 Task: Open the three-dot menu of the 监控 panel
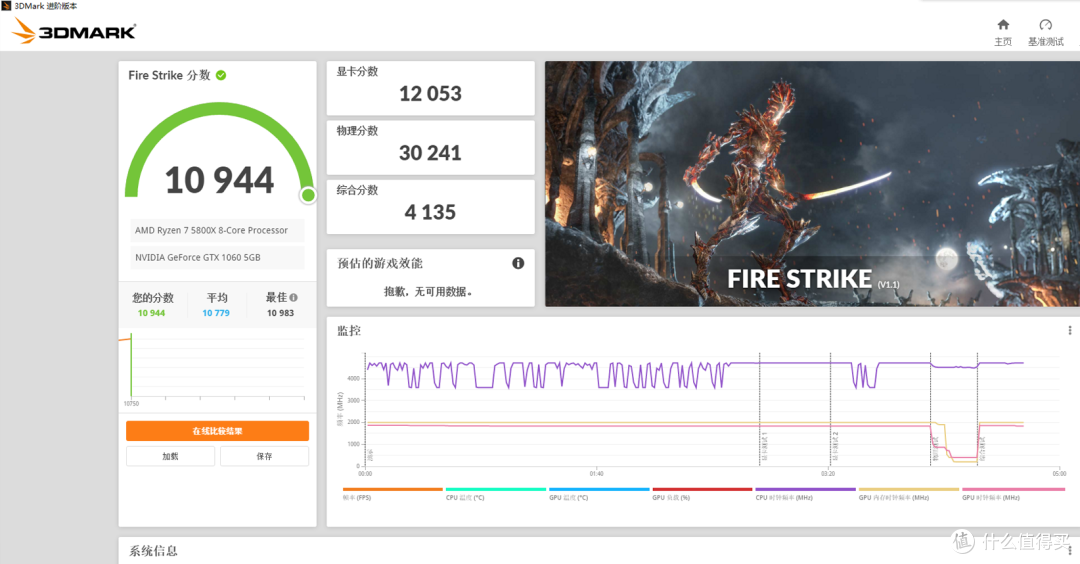click(x=1070, y=331)
